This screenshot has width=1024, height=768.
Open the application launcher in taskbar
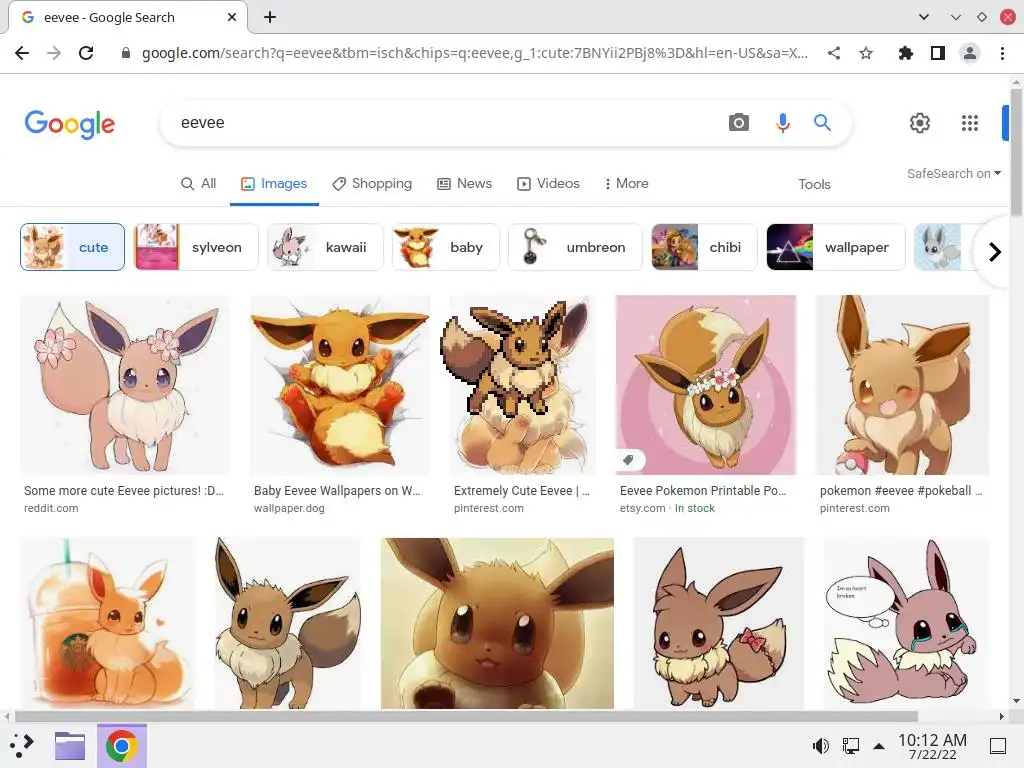[22, 745]
